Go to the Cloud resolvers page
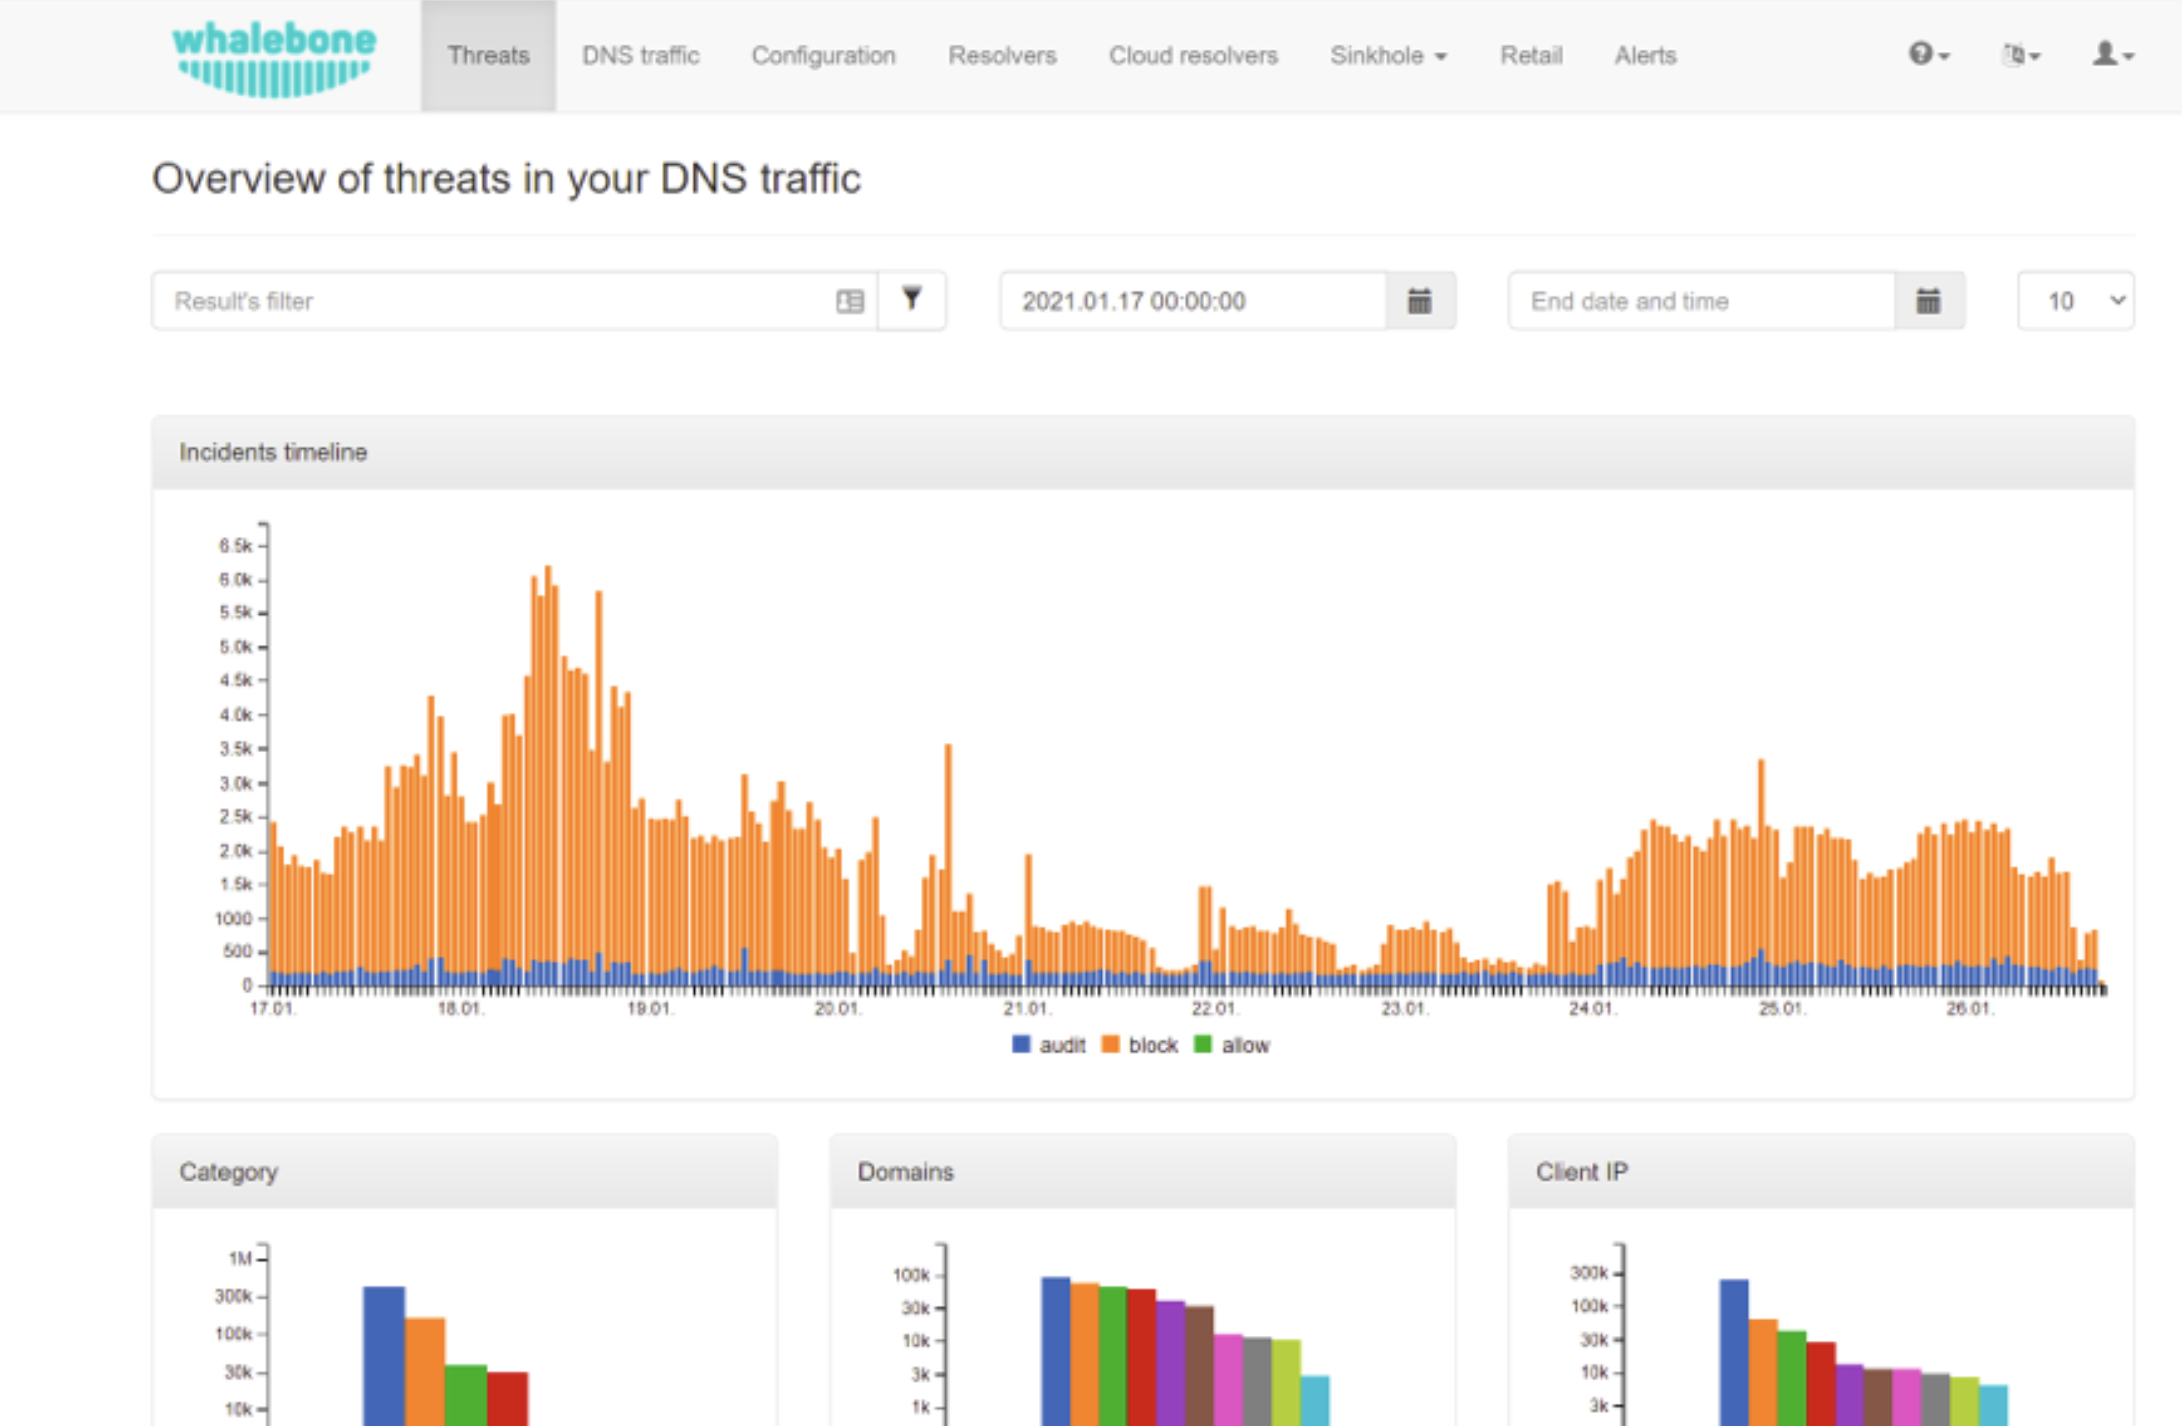Screen dimensions: 2182x1426 pyautogui.click(x=1192, y=56)
